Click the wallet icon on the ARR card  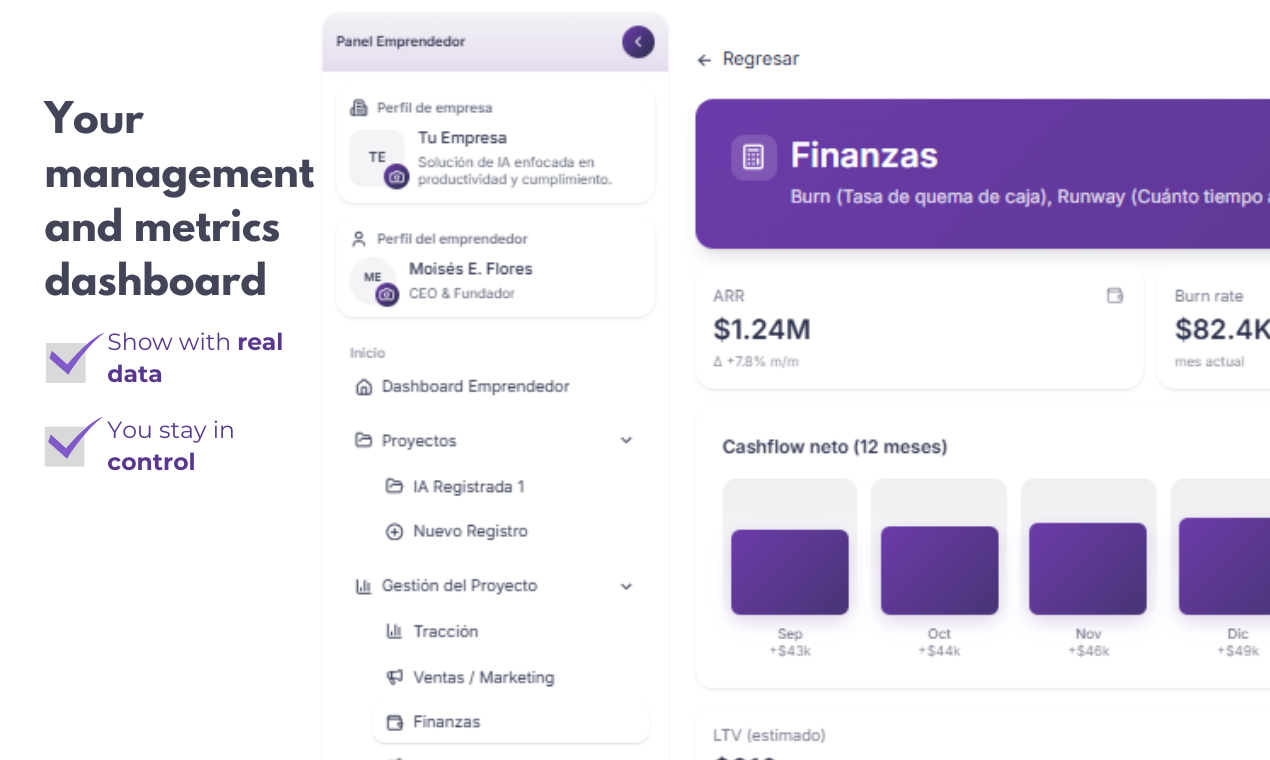tap(1115, 296)
